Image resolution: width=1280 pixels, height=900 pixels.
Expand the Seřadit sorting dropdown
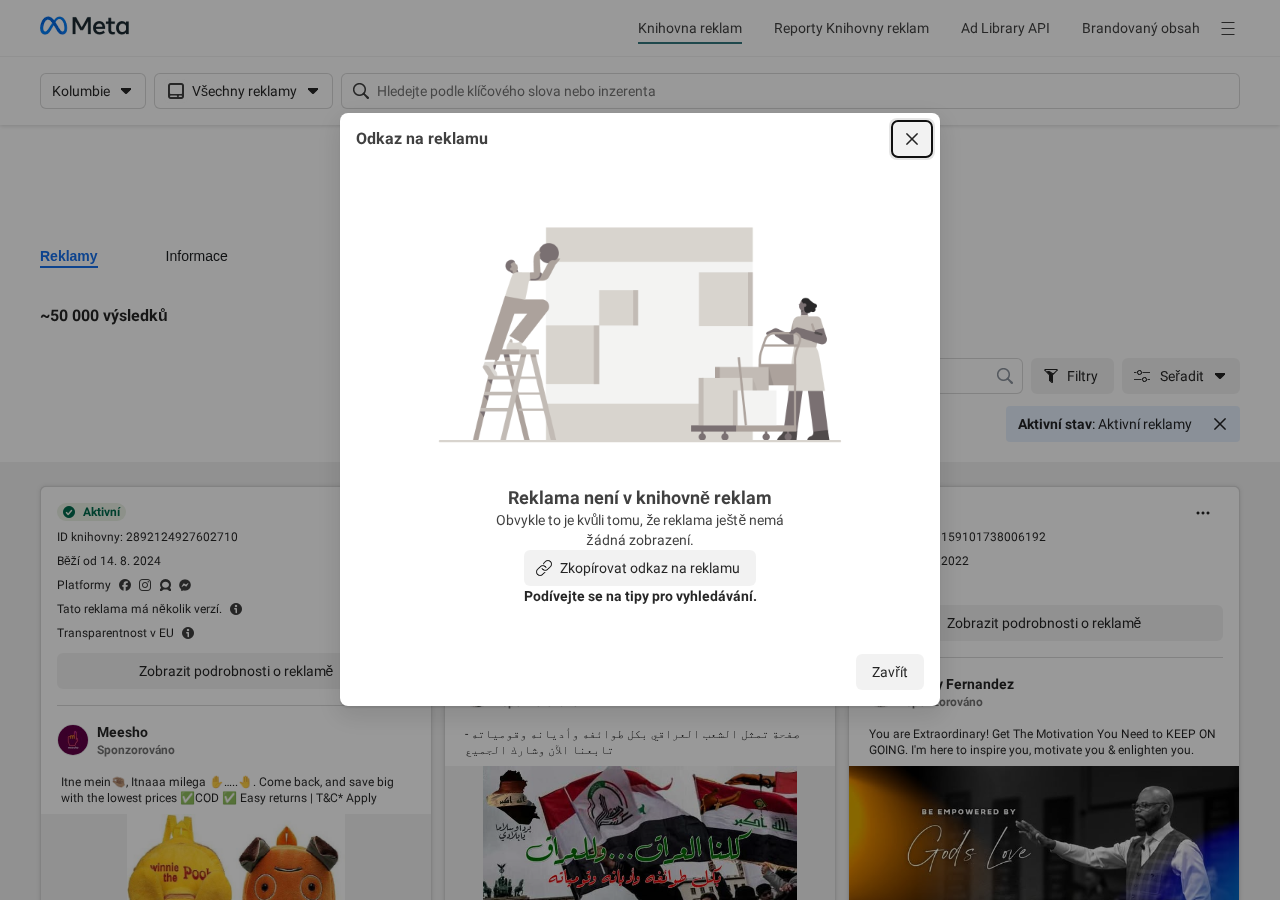(1180, 376)
